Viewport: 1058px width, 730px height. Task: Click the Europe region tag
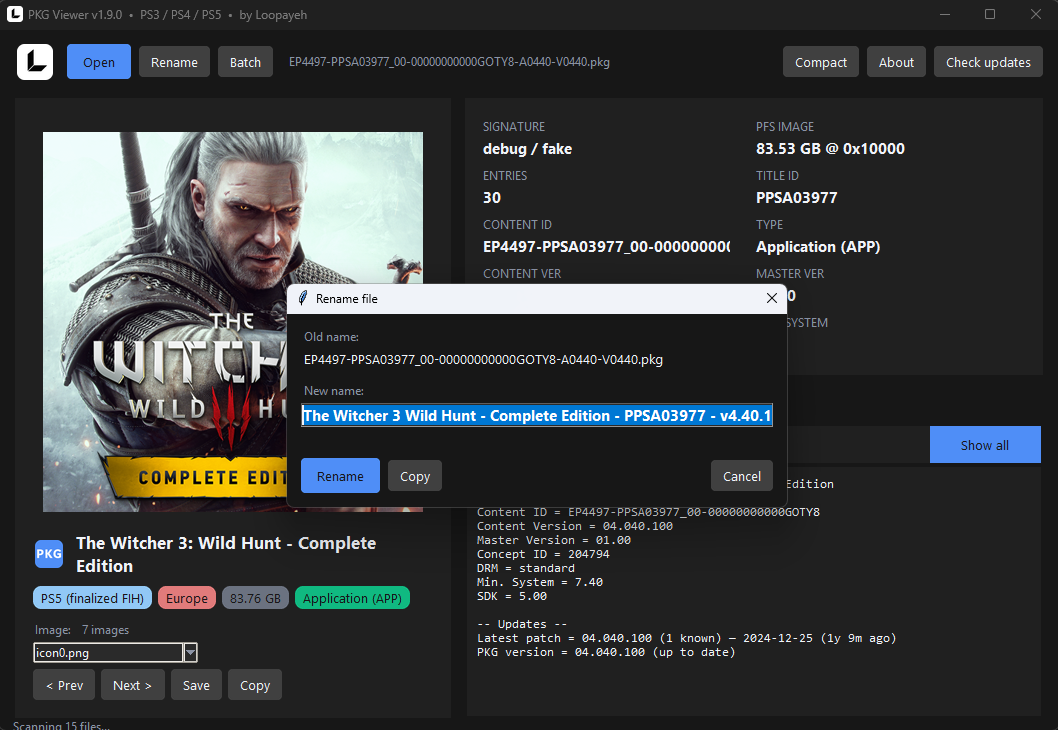187,598
